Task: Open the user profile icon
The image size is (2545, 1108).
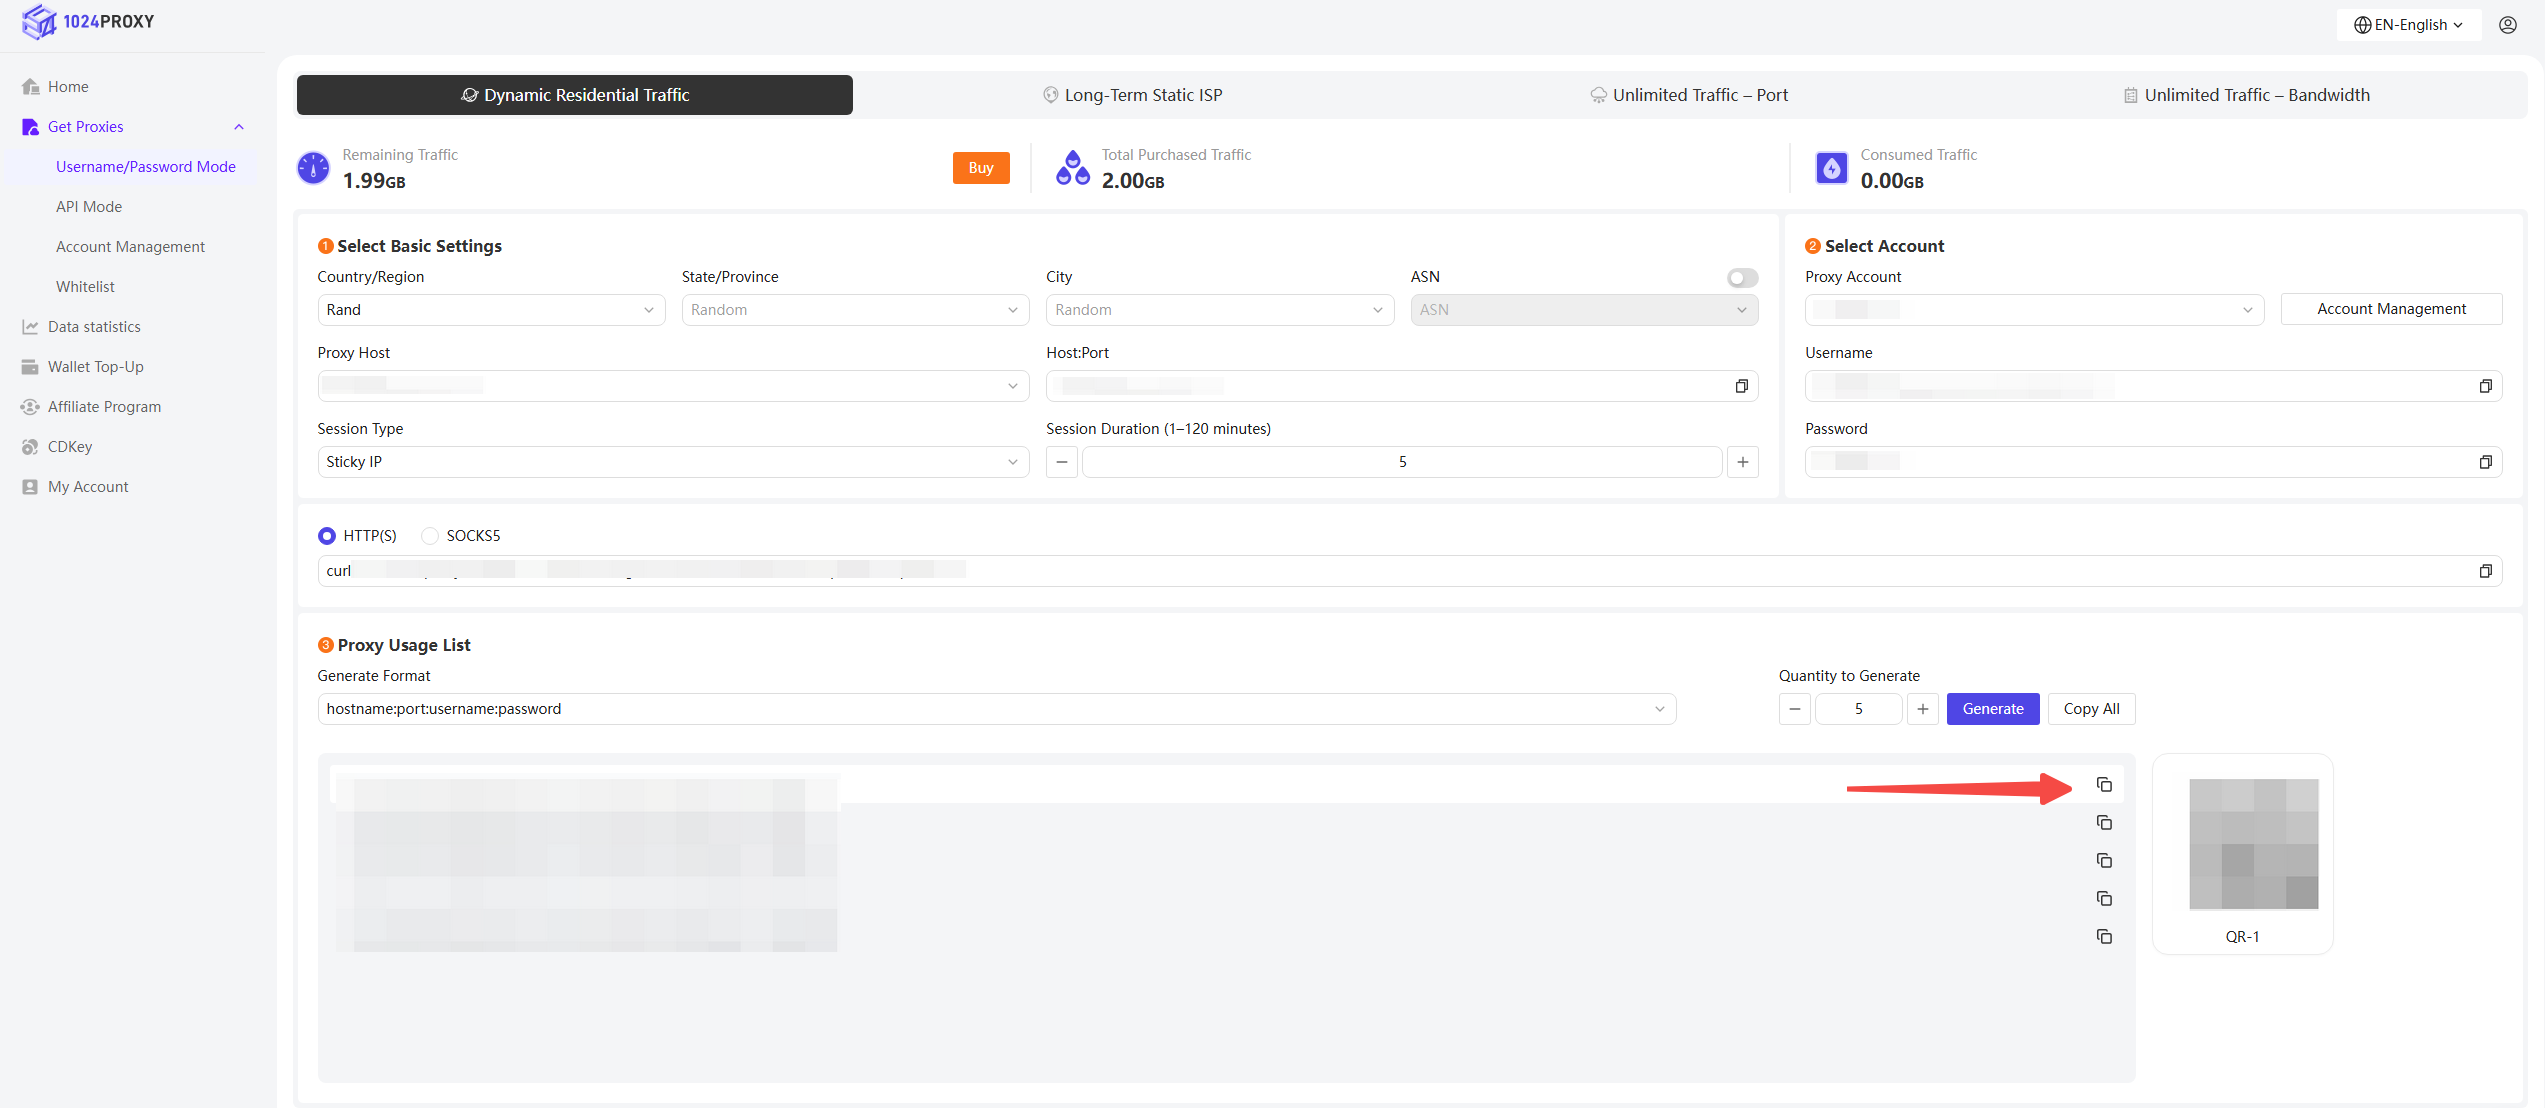Action: [2507, 25]
